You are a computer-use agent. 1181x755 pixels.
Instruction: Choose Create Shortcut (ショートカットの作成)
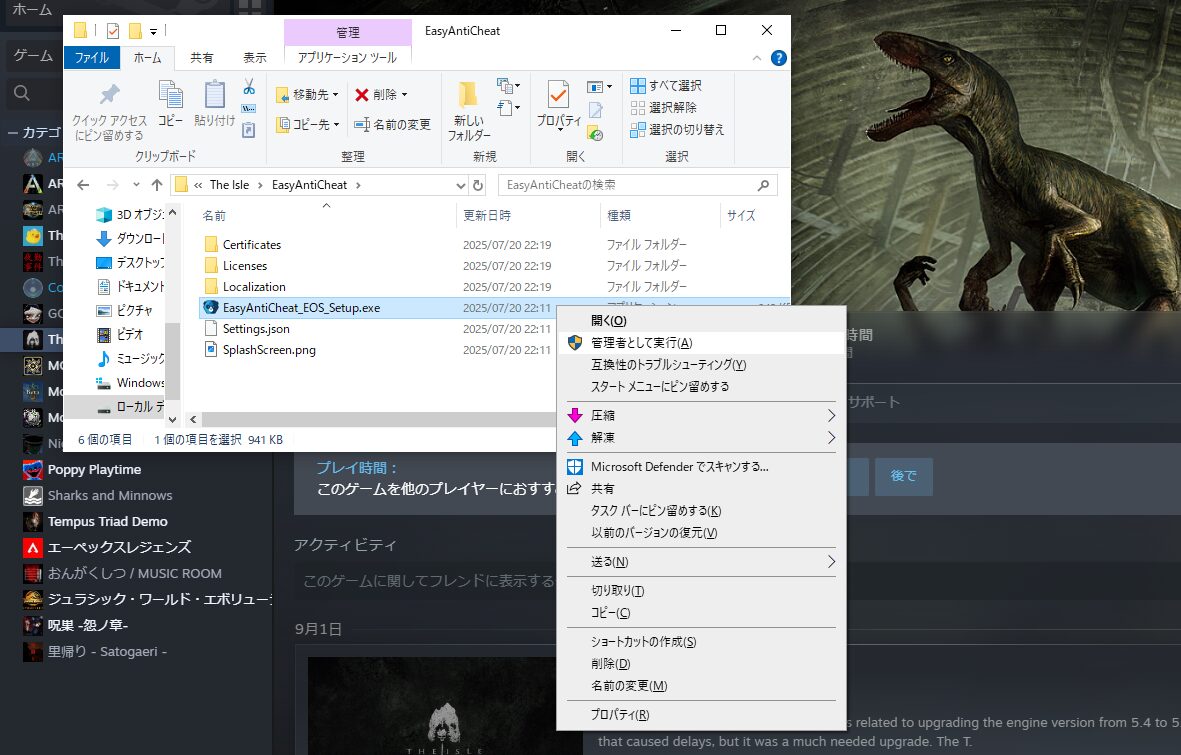700,642
